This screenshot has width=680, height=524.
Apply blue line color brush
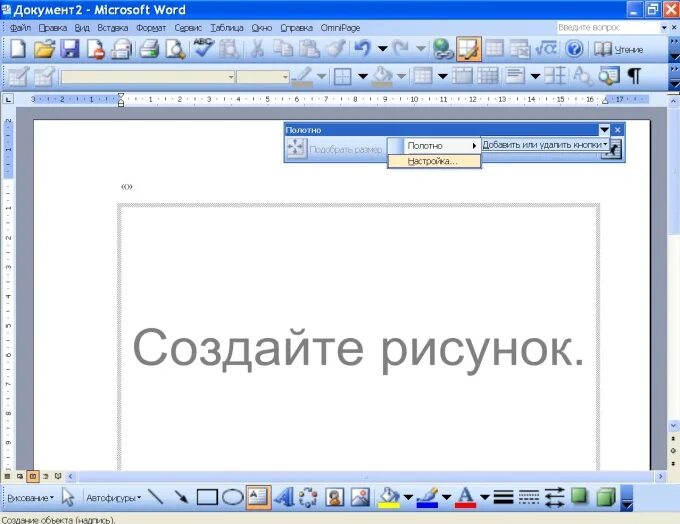point(427,497)
